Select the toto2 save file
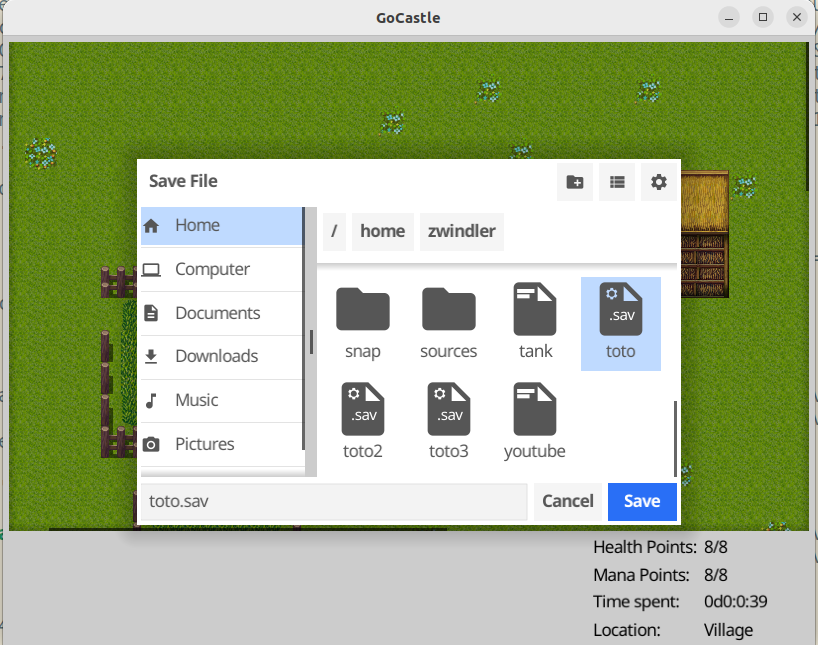 (363, 420)
